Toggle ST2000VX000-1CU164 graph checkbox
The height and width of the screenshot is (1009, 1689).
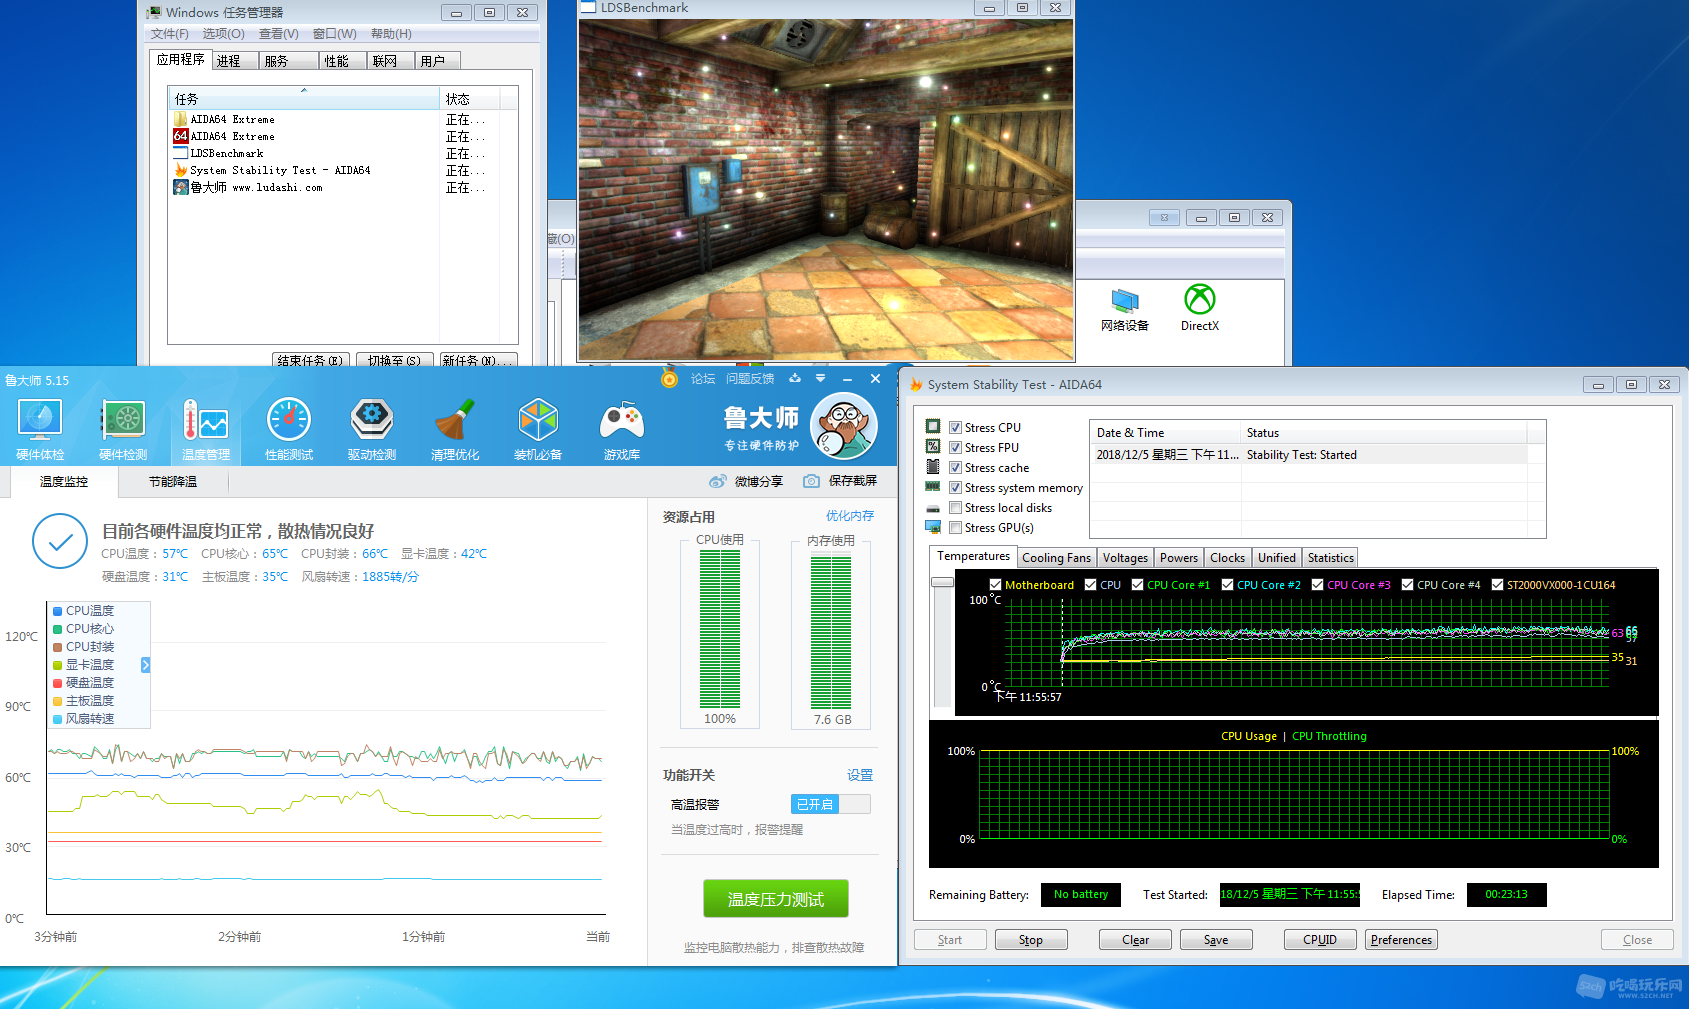point(1497,585)
